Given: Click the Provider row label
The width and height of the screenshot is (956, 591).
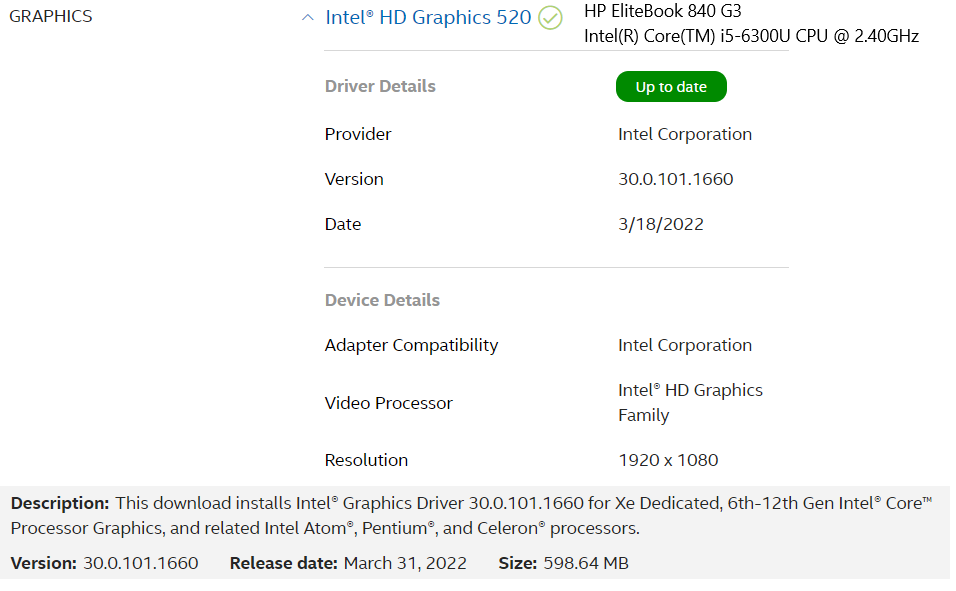Looking at the screenshot, I should pos(358,134).
